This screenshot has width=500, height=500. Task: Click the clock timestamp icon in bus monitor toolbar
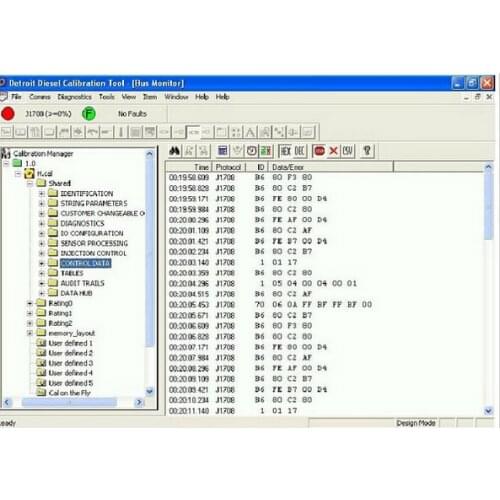(252, 151)
